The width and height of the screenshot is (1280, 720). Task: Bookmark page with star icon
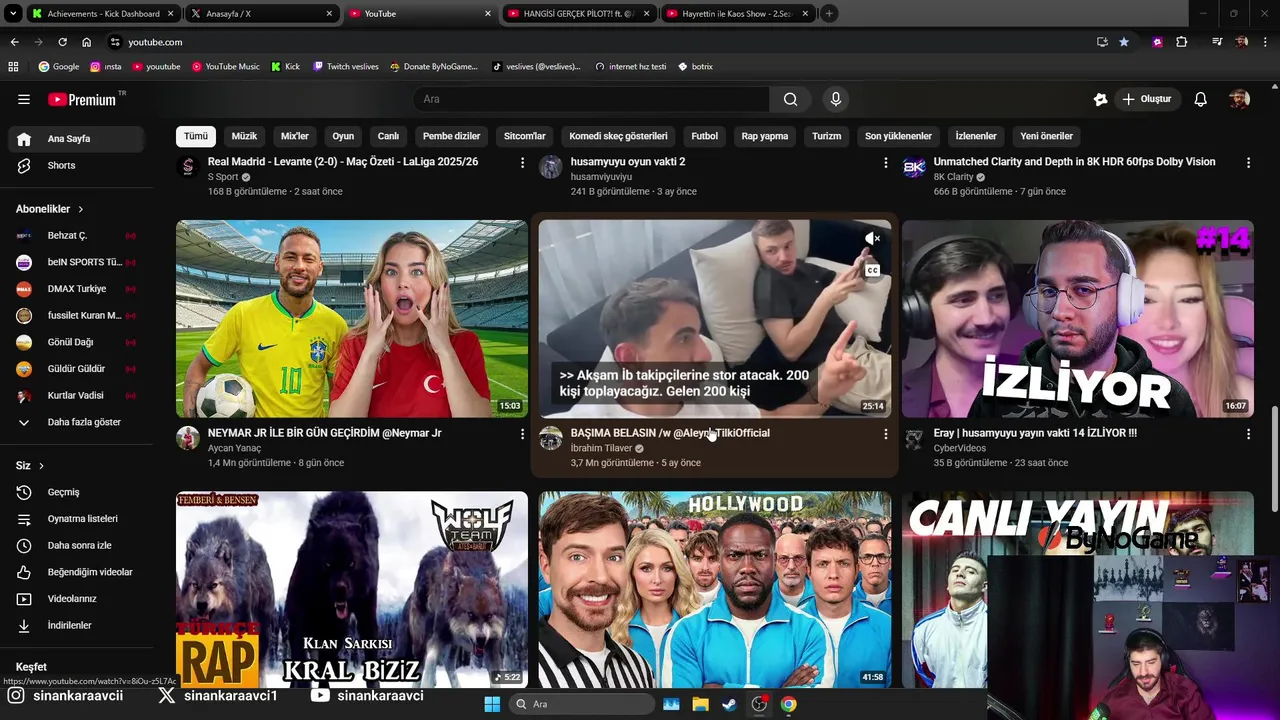[1124, 42]
